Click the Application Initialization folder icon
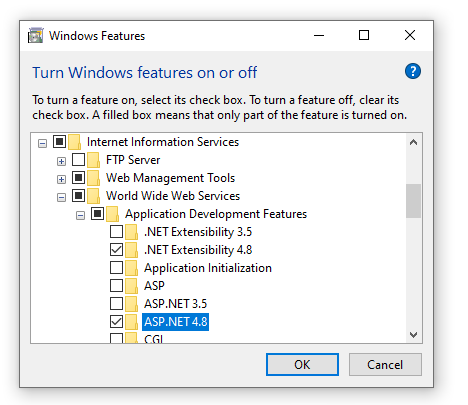This screenshot has height=405, width=468. click(132, 268)
